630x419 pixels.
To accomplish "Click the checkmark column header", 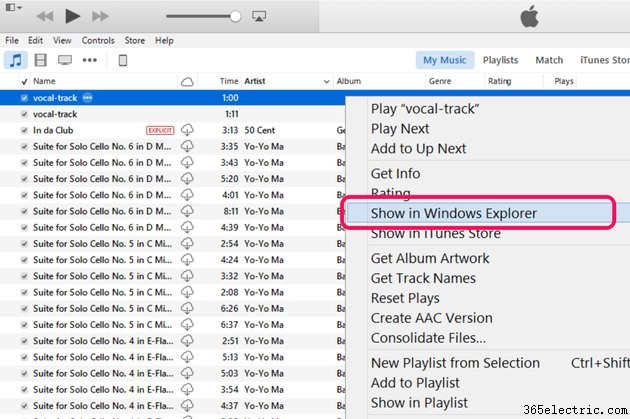I will 24,82.
